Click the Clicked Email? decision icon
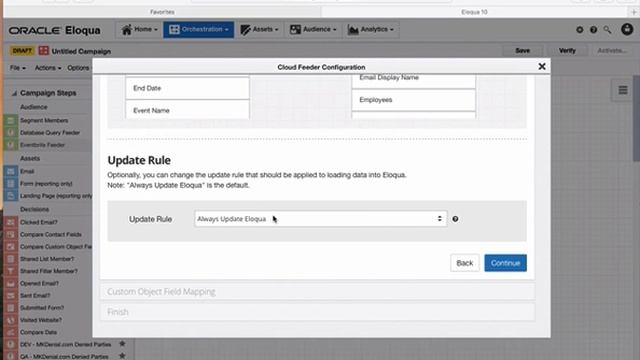The image size is (640, 360). [11, 222]
